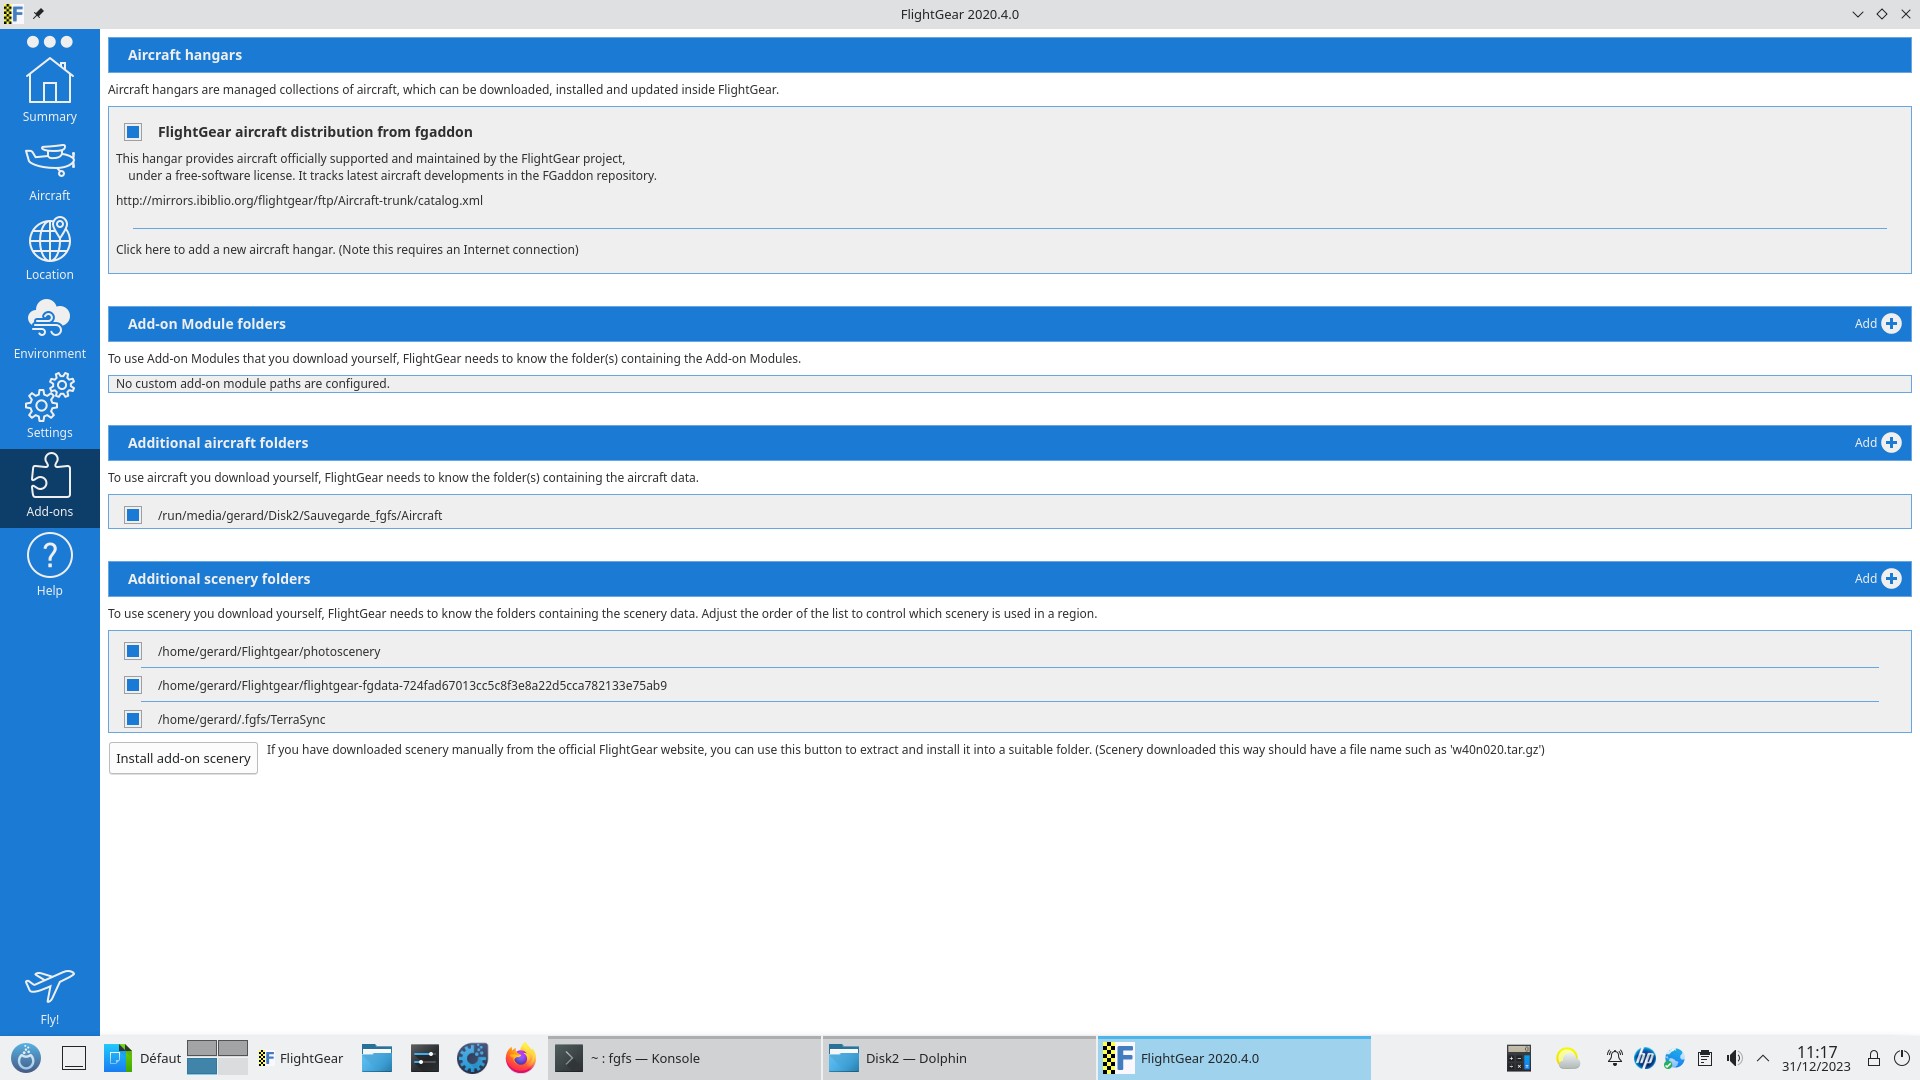Open the clock showing 11:17
The width and height of the screenshot is (1920, 1080).
click(1817, 1058)
